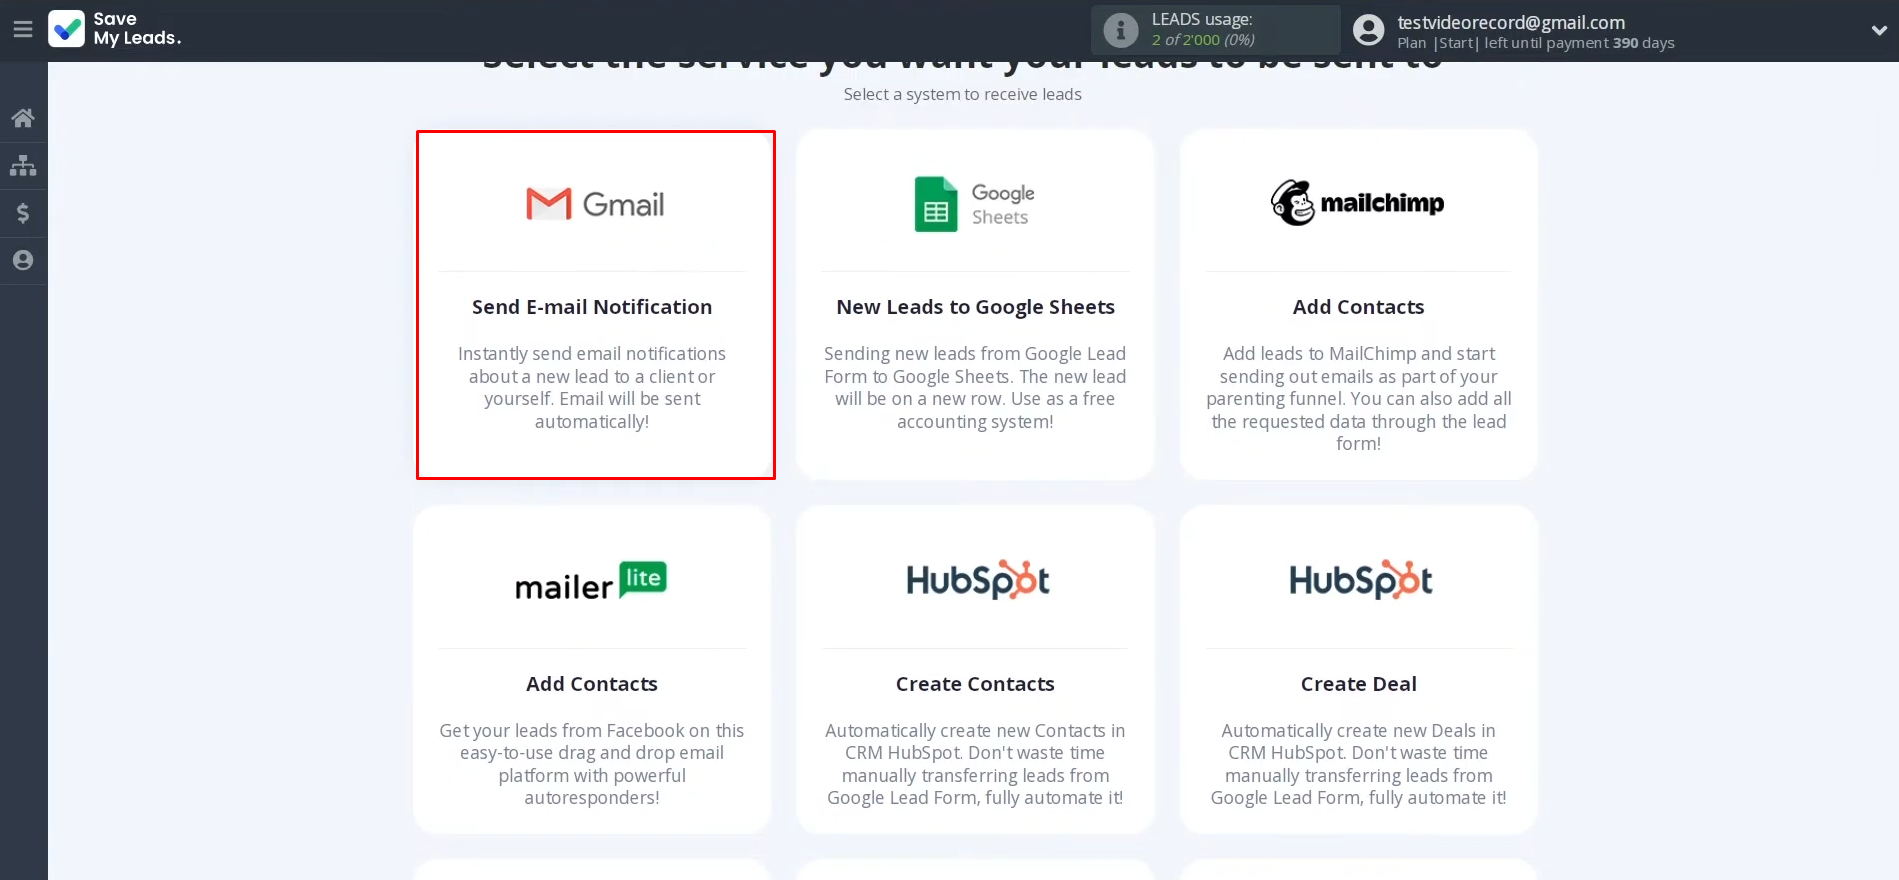Click Gmail description 'Instantly send email notifications'
This screenshot has width=1899, height=880.
click(x=592, y=387)
